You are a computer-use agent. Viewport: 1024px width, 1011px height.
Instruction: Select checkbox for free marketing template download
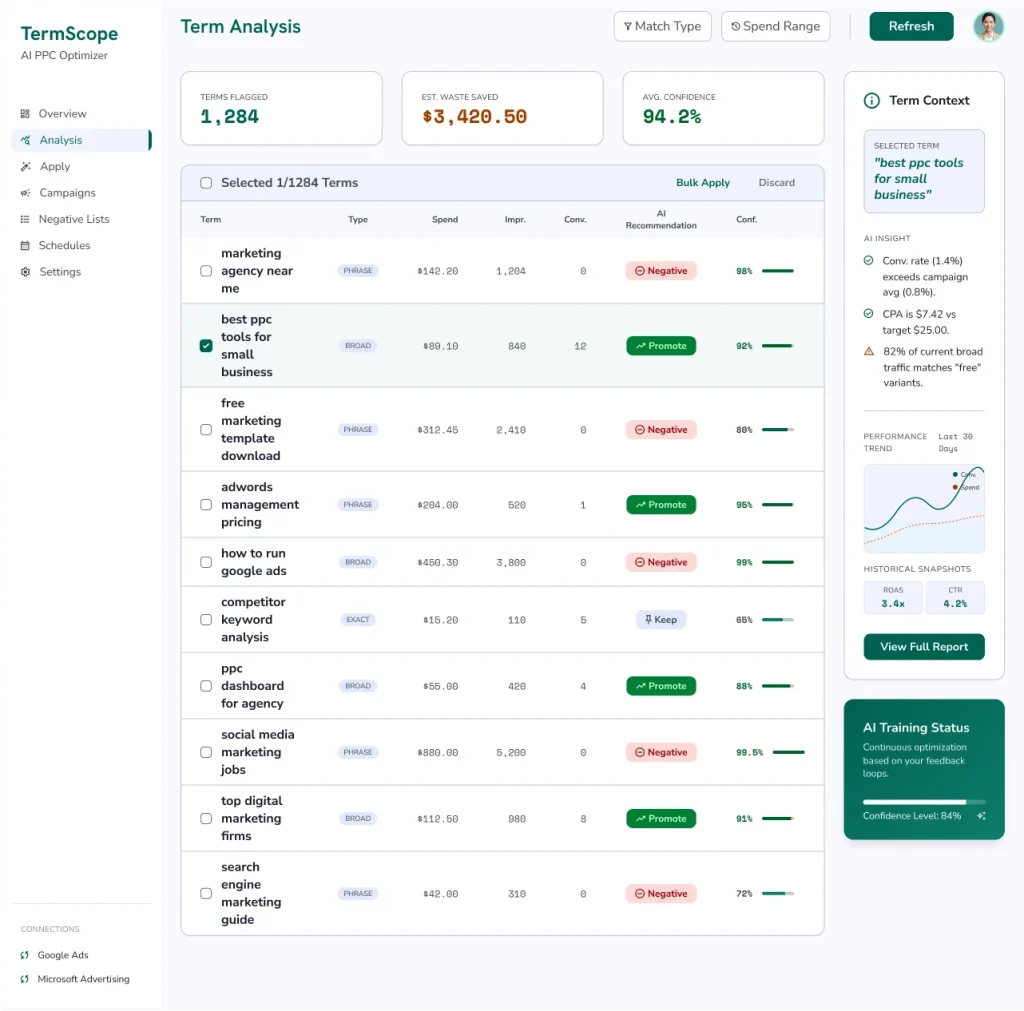206,430
